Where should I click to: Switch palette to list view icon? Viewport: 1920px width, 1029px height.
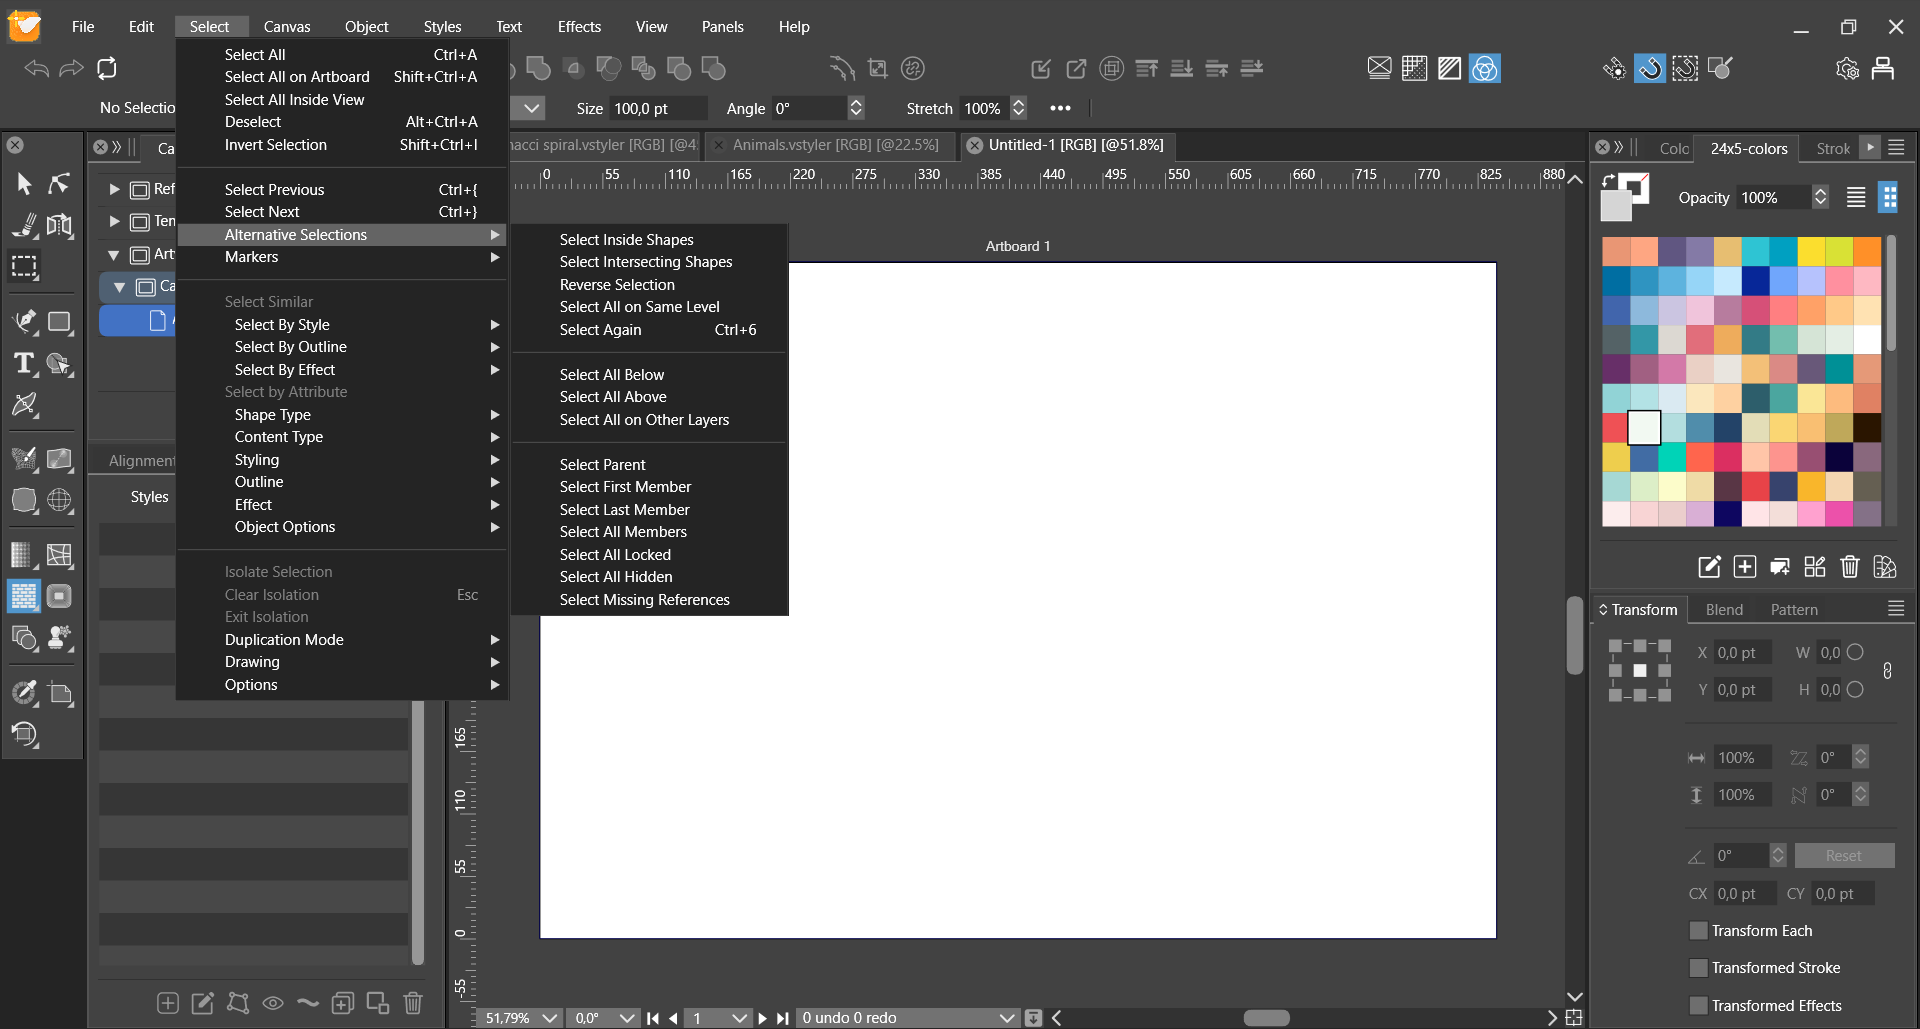pyautogui.click(x=1855, y=198)
